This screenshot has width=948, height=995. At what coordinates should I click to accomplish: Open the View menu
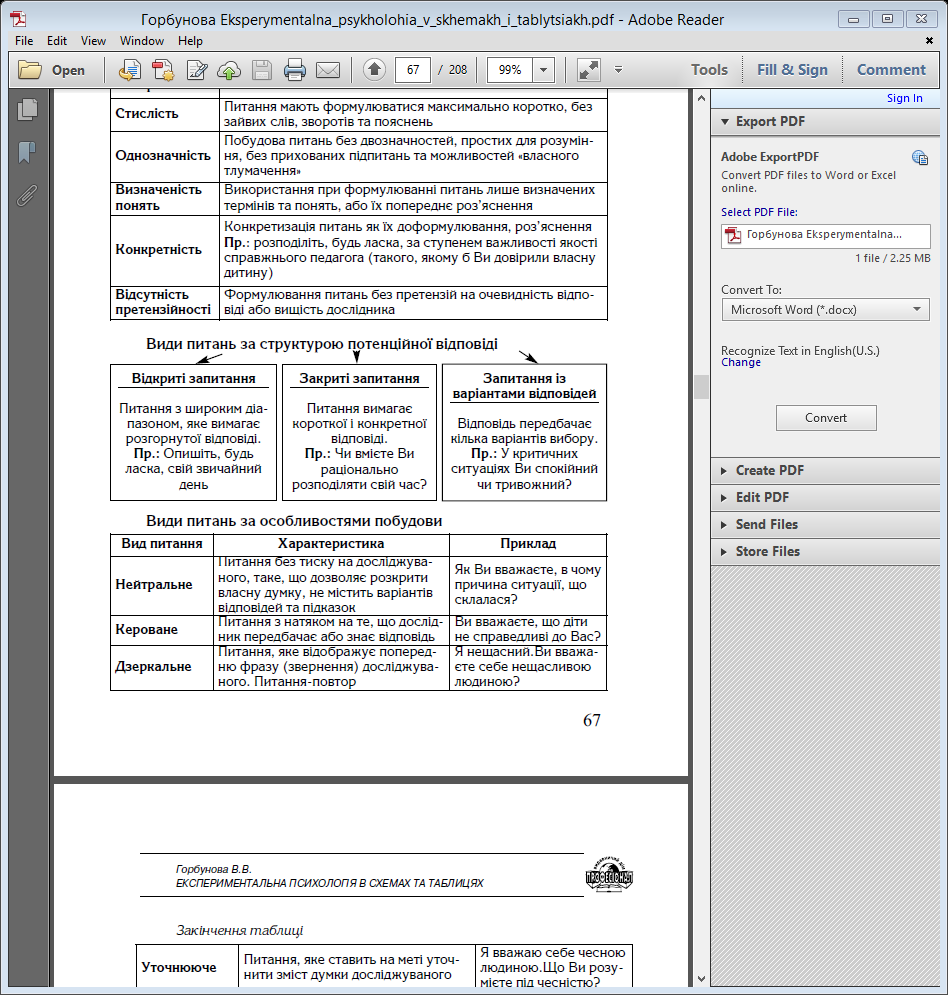(93, 41)
